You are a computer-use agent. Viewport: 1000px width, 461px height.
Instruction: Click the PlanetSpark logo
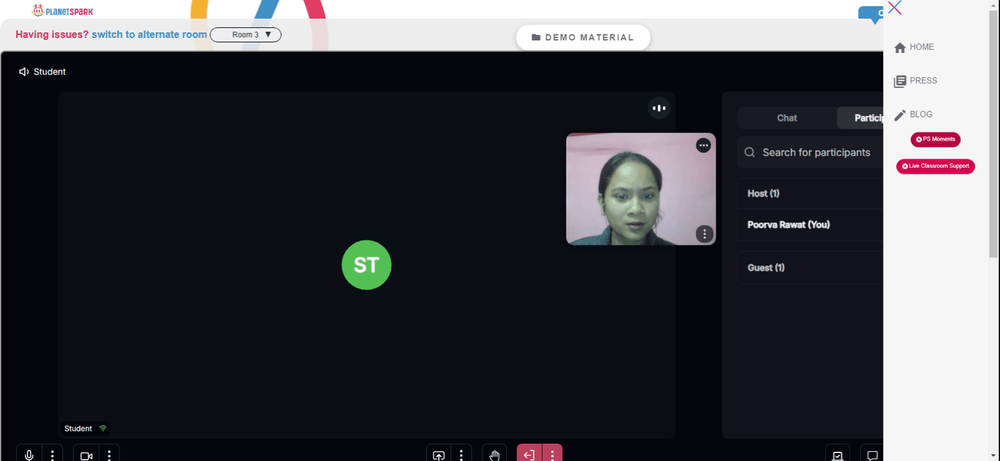(62, 10)
